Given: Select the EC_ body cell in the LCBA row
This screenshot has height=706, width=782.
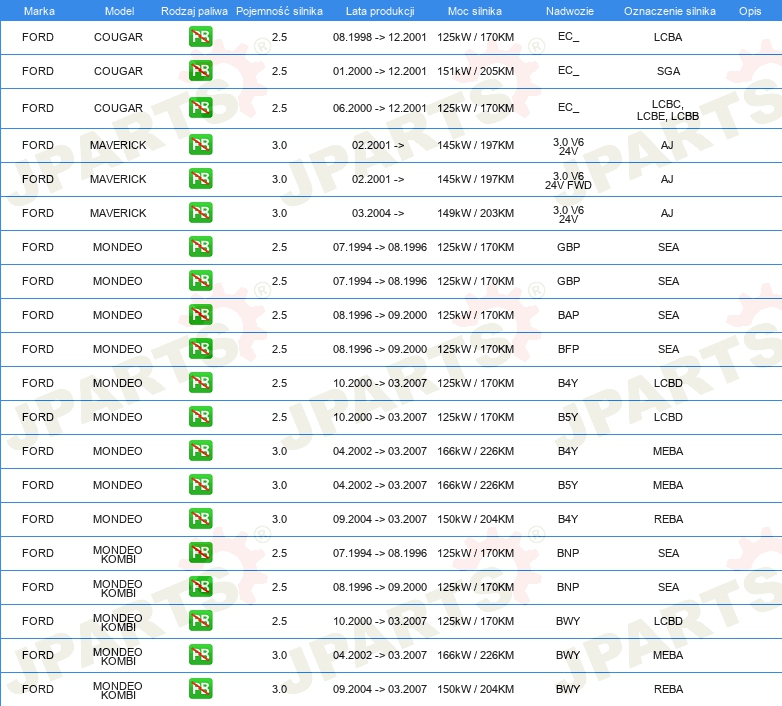Looking at the screenshot, I should [x=569, y=37].
